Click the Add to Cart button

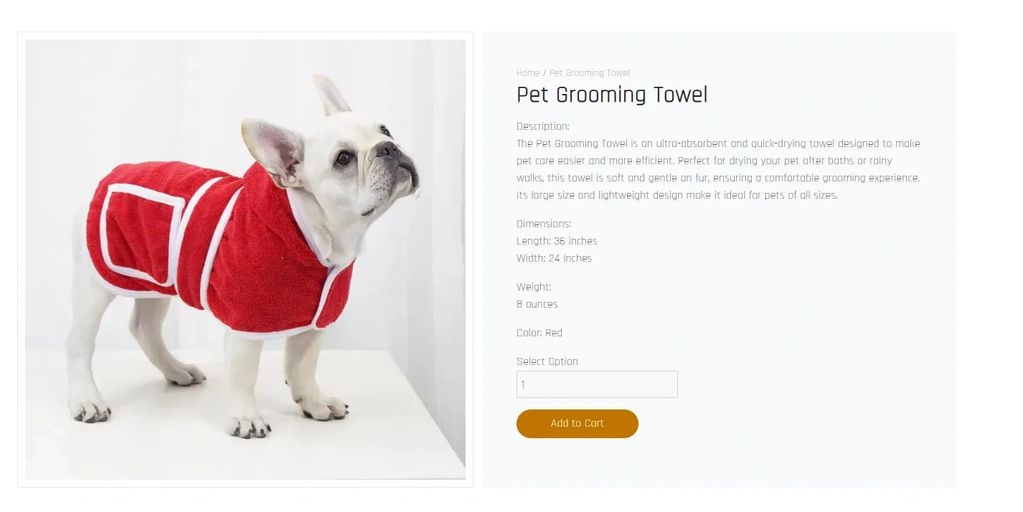point(577,423)
